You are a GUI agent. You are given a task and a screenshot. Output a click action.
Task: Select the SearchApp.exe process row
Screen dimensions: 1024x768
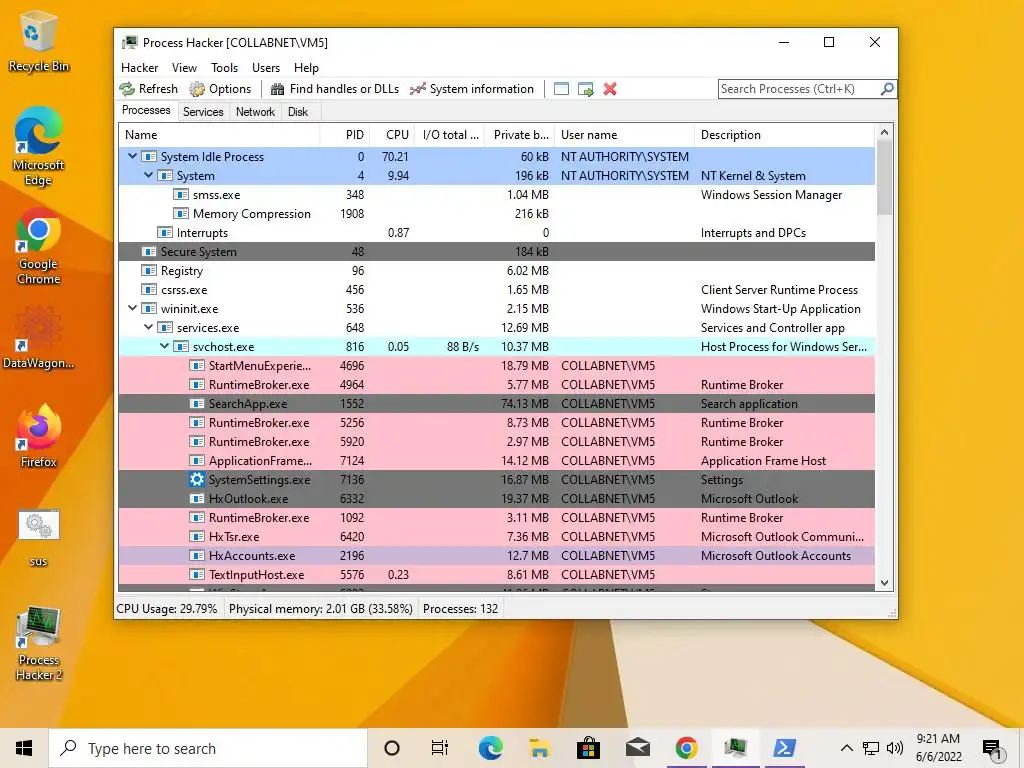pyautogui.click(x=496, y=404)
